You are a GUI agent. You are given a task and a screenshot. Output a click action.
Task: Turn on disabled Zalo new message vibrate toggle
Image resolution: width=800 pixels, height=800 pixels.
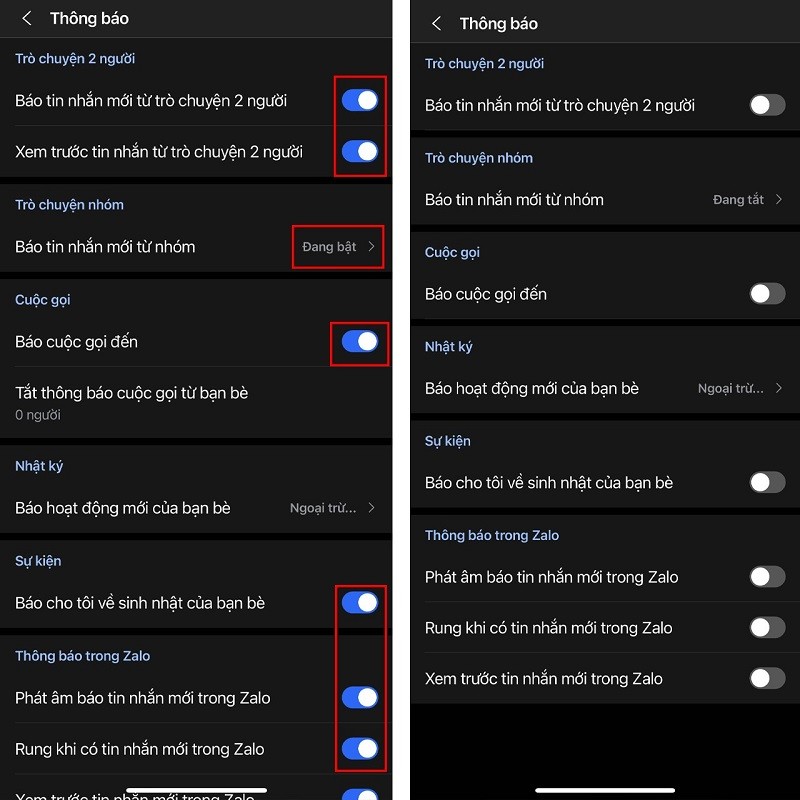point(767,628)
